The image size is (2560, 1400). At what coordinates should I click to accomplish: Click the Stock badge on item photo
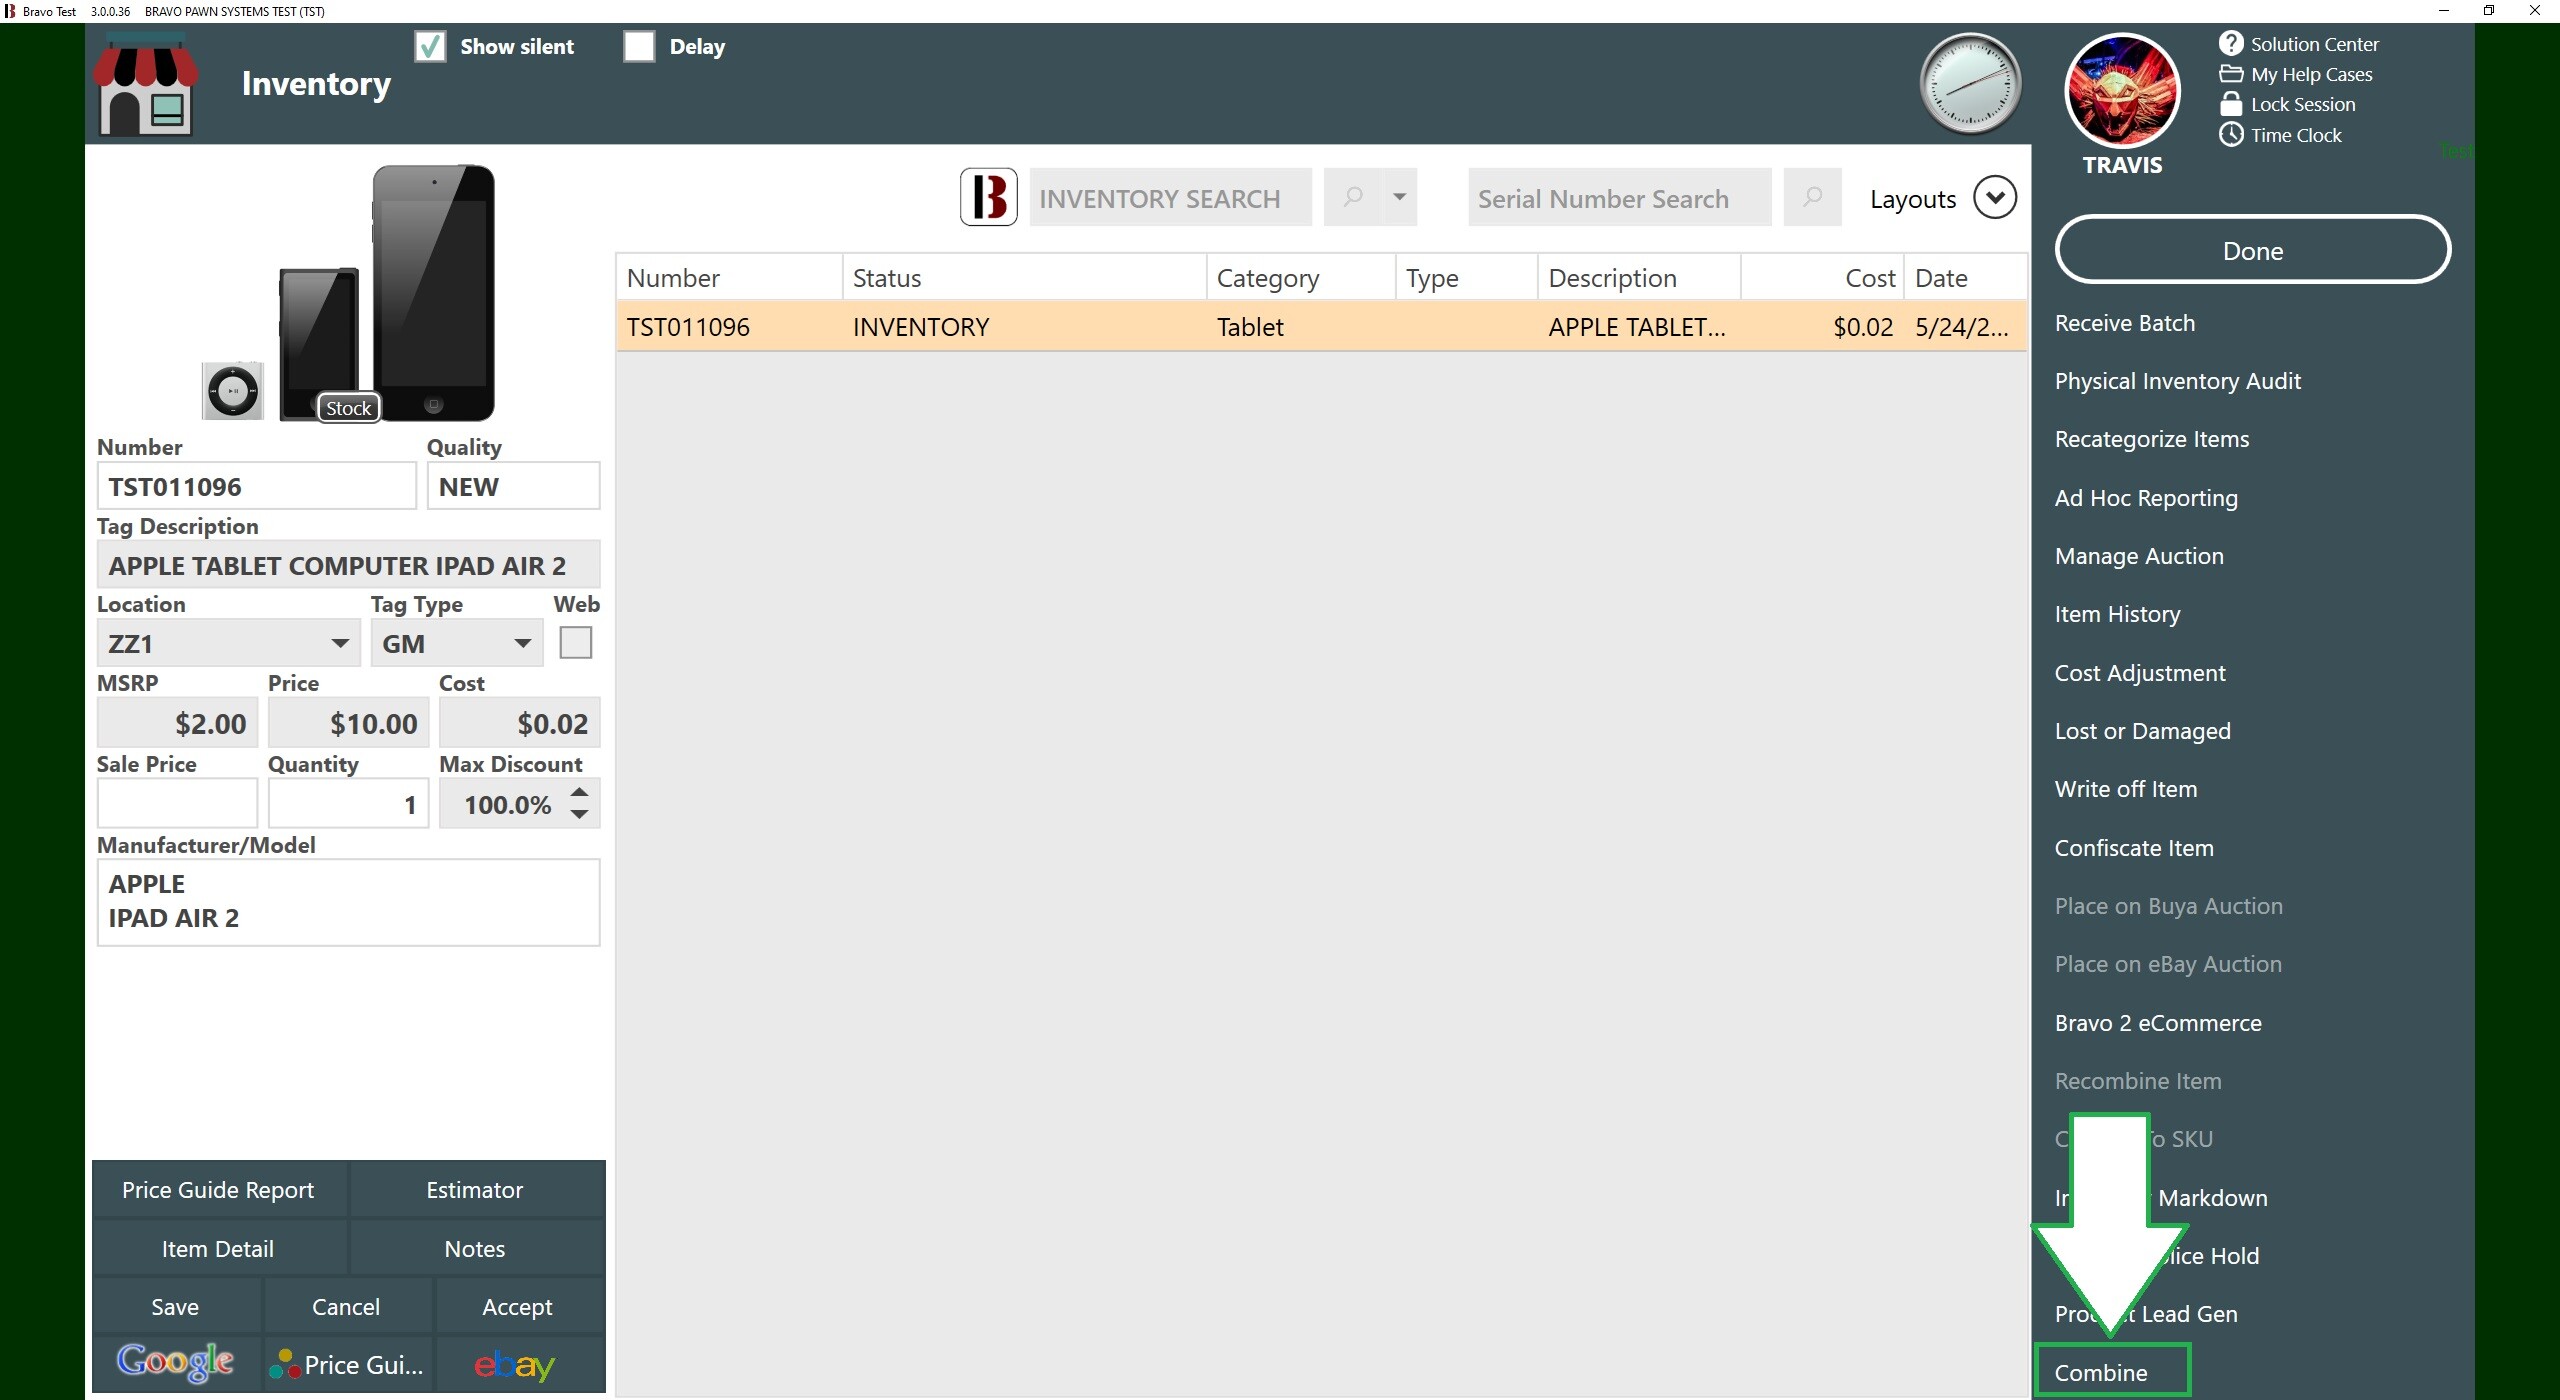pos(348,408)
